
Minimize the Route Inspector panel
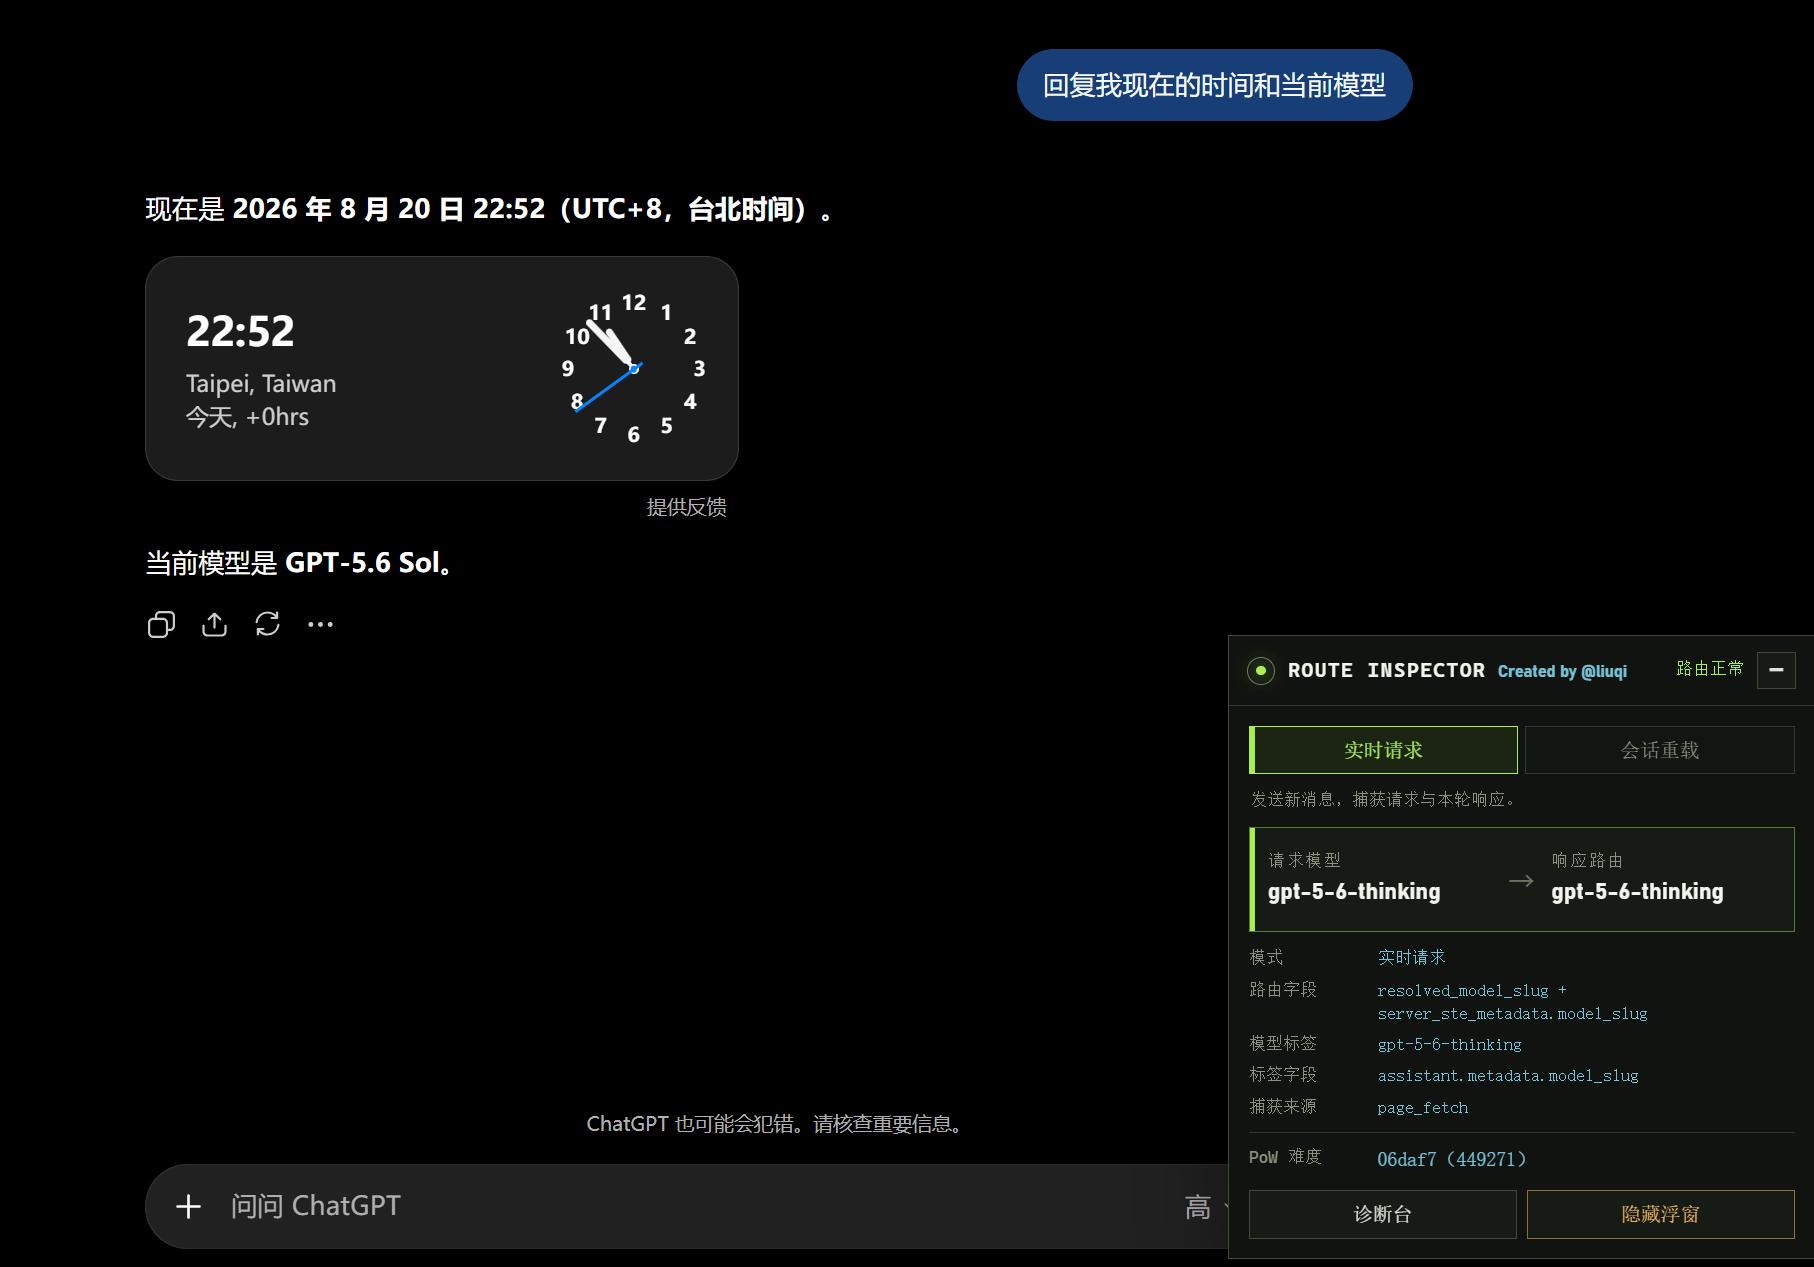(1776, 670)
